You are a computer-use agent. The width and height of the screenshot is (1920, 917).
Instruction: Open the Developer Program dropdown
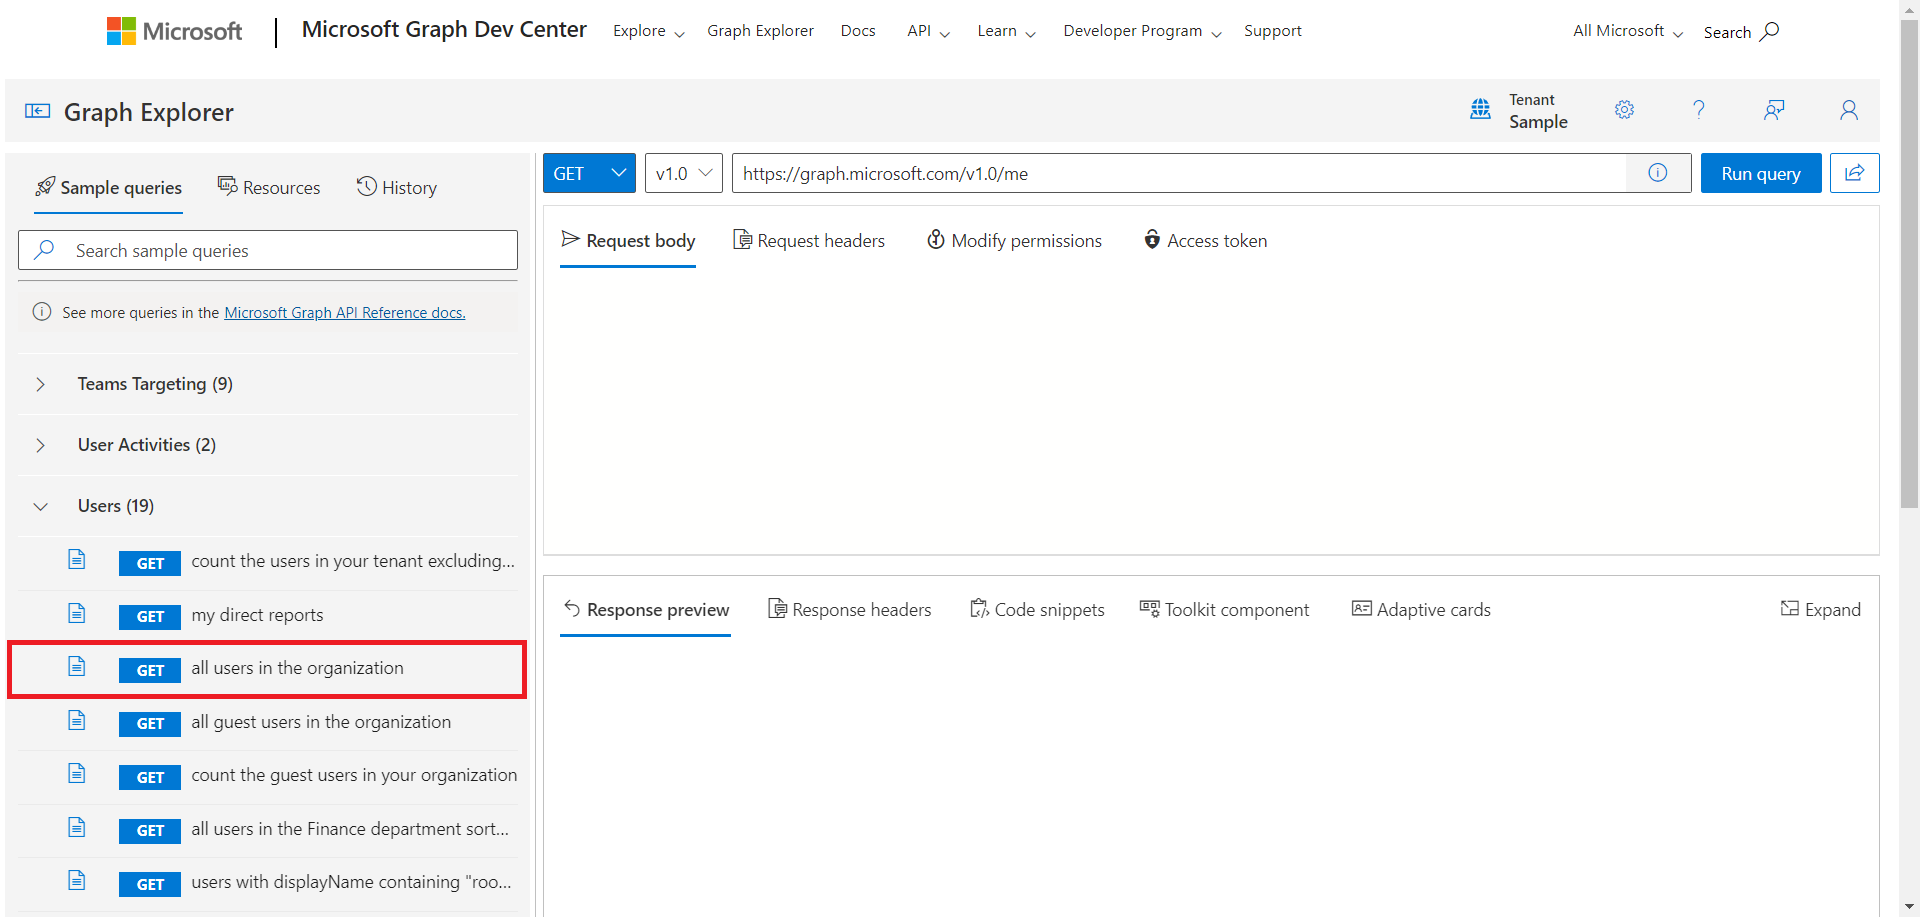point(1142,31)
